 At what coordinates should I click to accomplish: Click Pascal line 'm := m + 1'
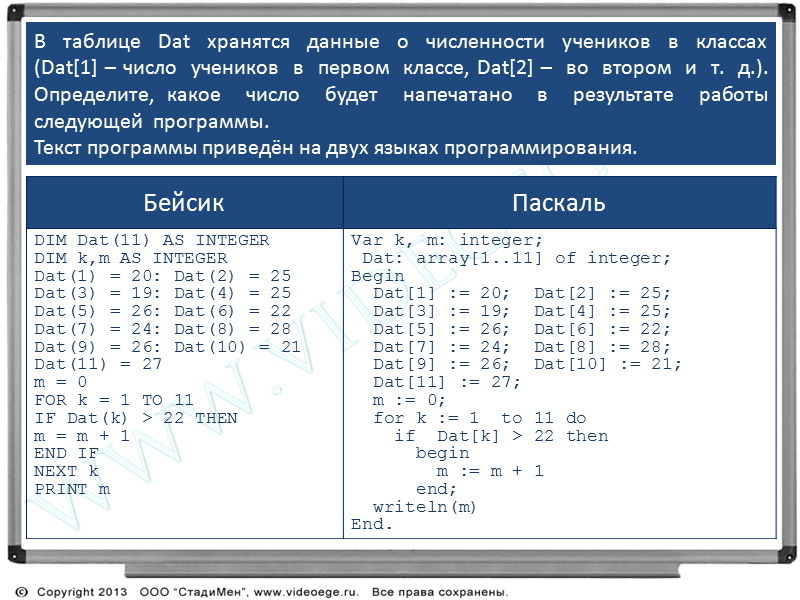click(490, 471)
